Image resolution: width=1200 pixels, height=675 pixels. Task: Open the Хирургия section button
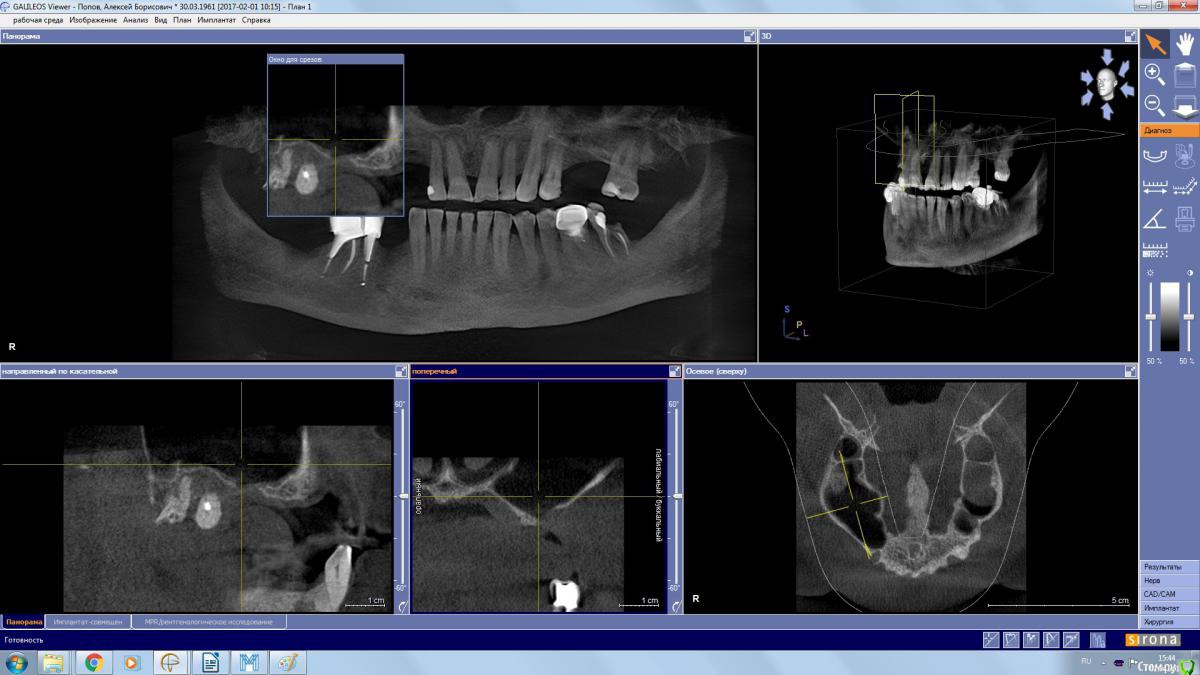pyautogui.click(x=1169, y=622)
